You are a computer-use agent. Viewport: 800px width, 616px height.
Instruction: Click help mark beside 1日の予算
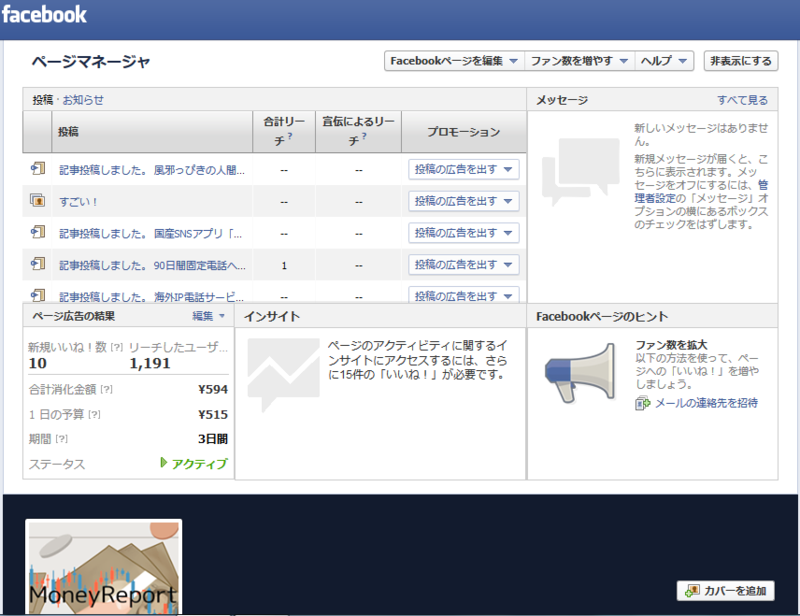coord(94,414)
